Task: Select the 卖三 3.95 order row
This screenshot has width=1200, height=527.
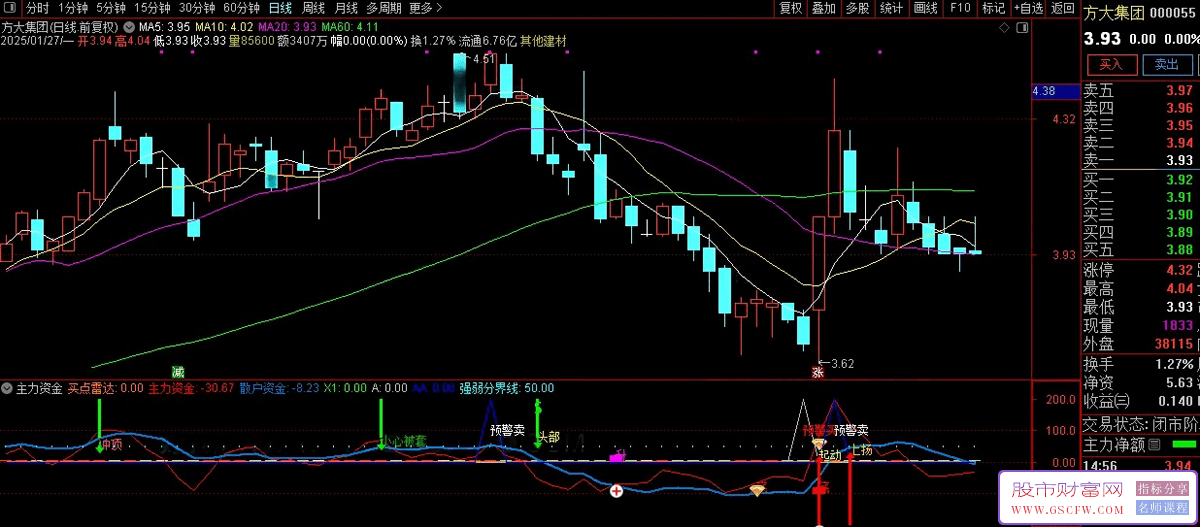Action: 1140,125
